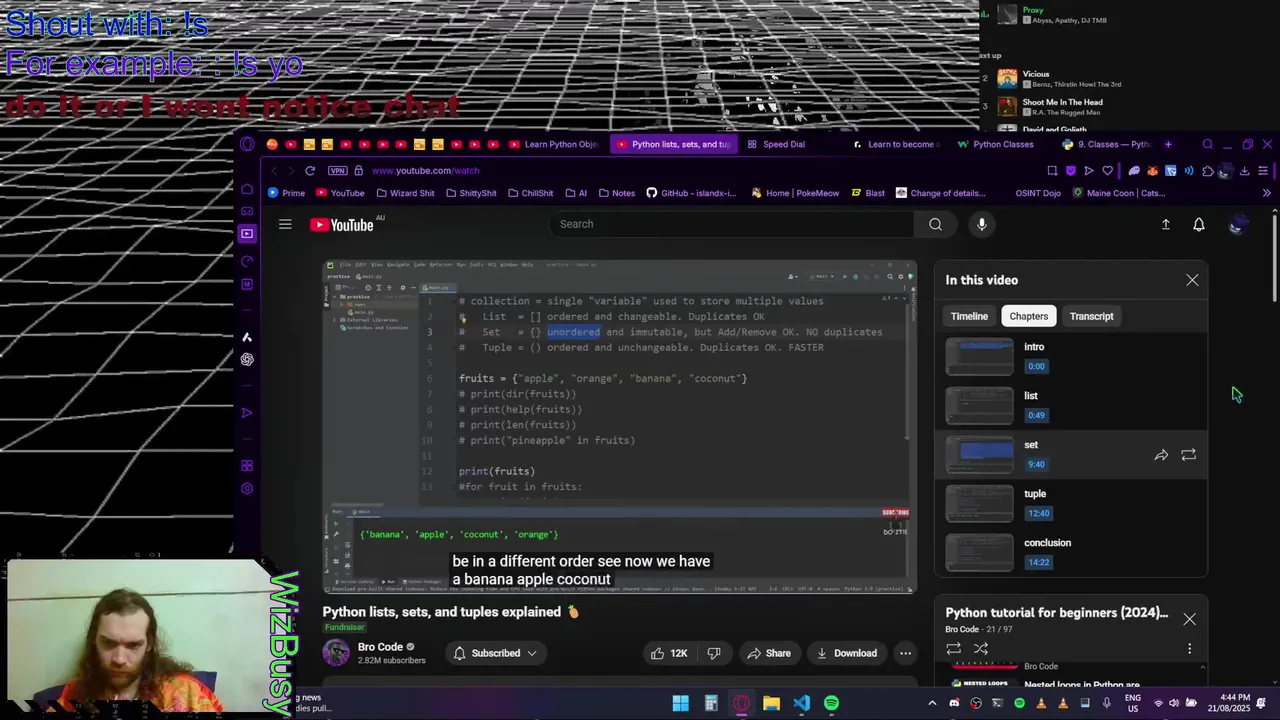Open Opera downloads icon

point(1244,171)
